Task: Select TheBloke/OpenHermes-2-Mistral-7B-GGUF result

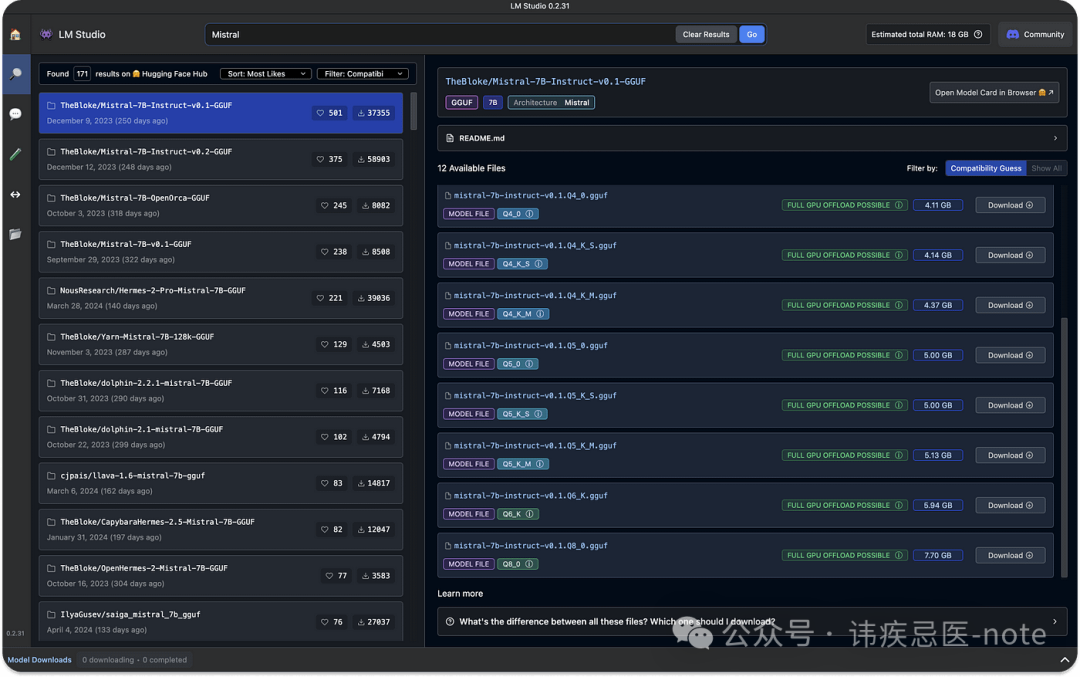Action: coord(220,575)
